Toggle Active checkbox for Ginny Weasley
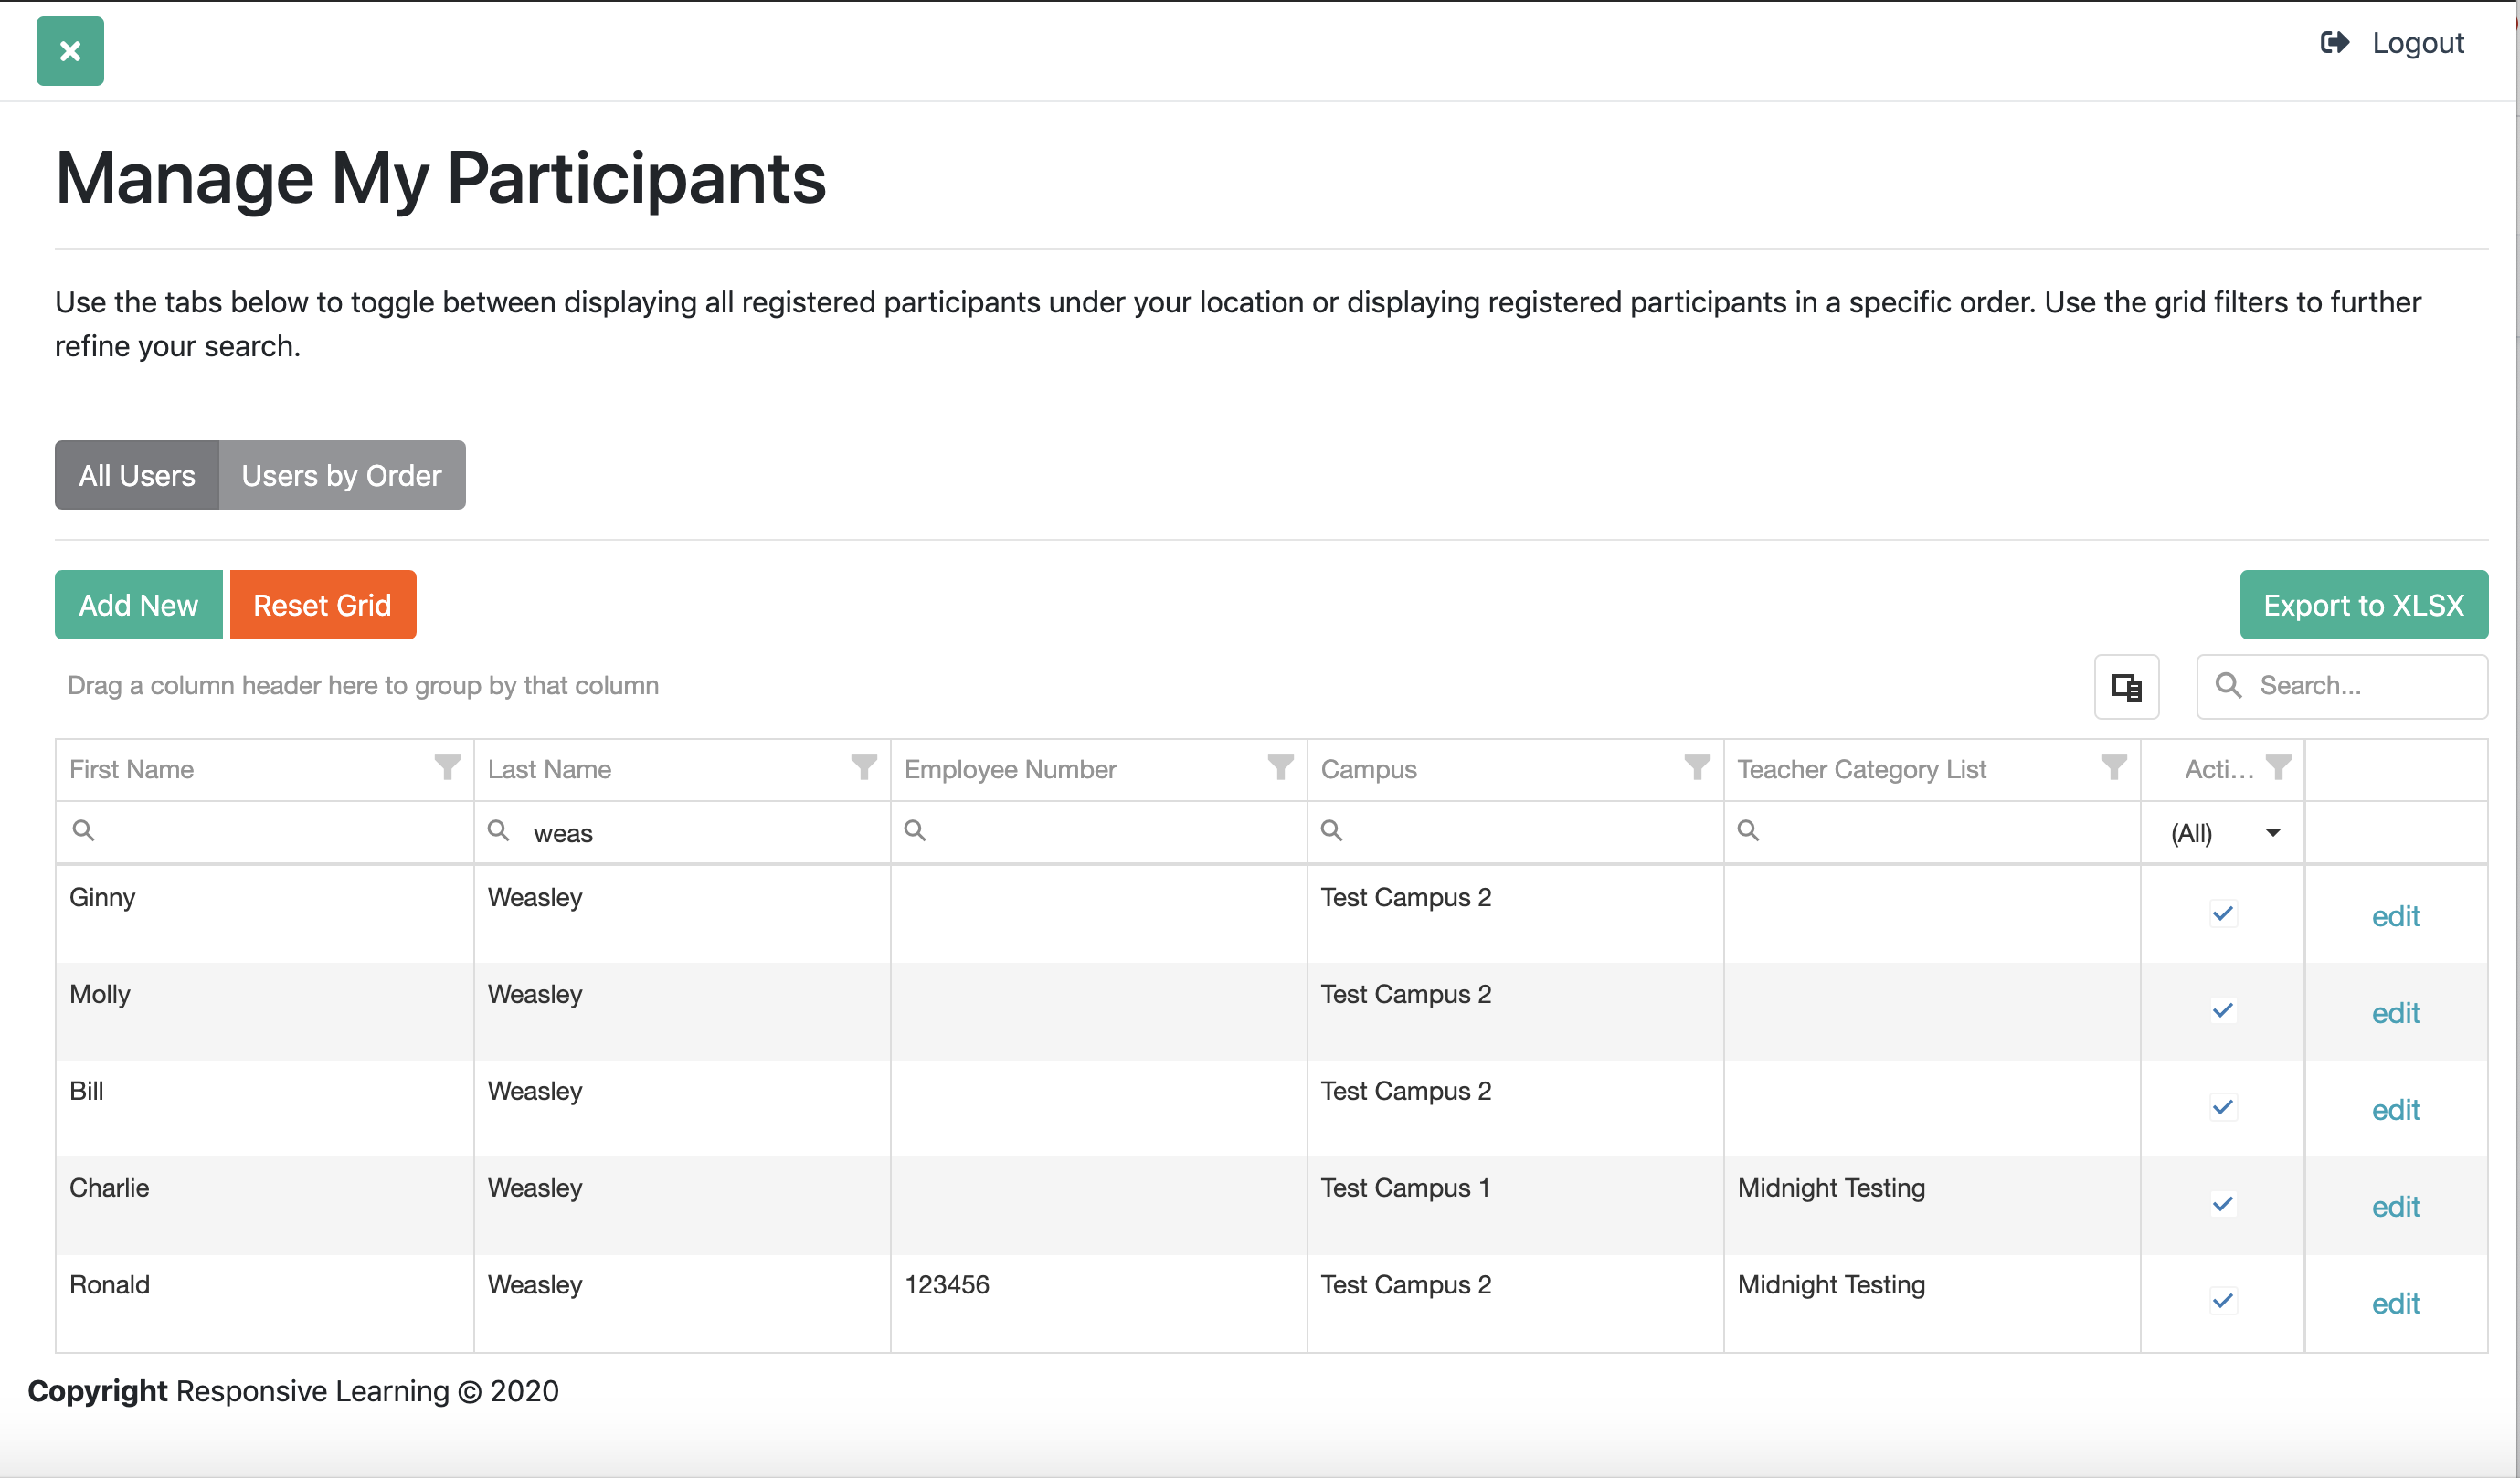 [2222, 914]
